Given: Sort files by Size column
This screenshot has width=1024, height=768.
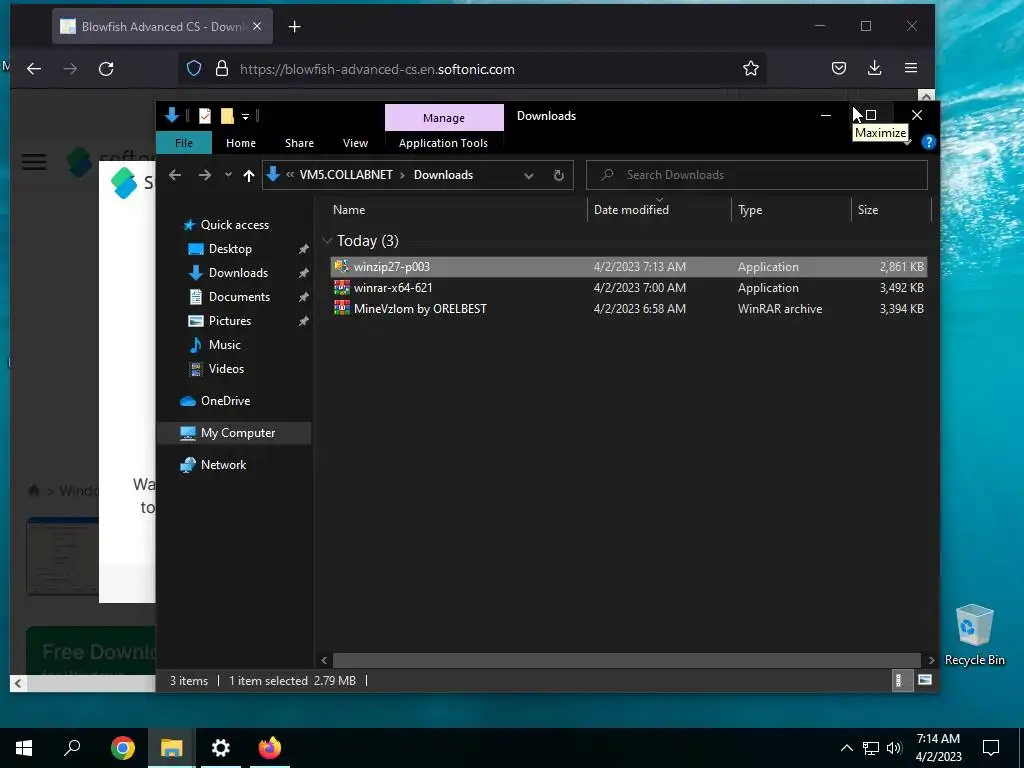Looking at the screenshot, I should click(867, 210).
